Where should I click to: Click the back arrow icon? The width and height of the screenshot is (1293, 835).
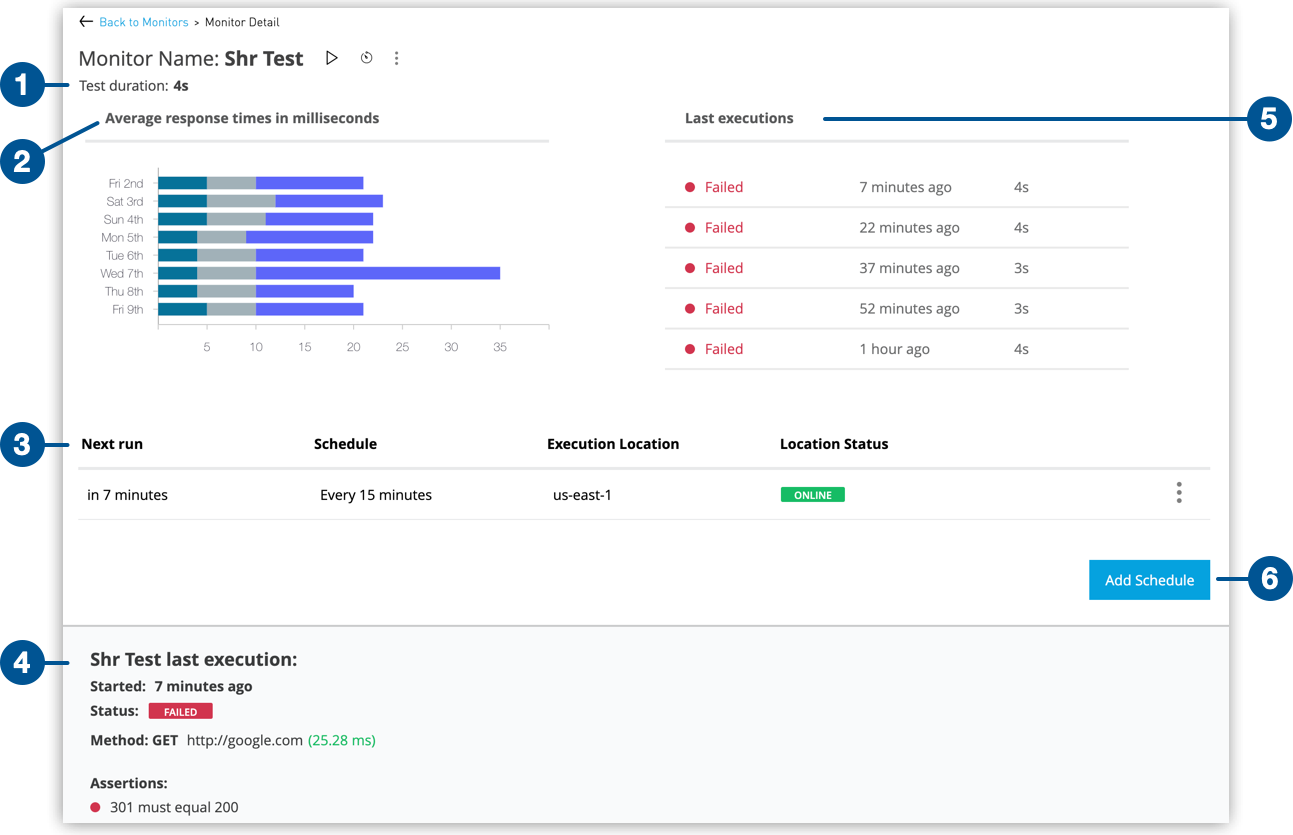pos(86,22)
